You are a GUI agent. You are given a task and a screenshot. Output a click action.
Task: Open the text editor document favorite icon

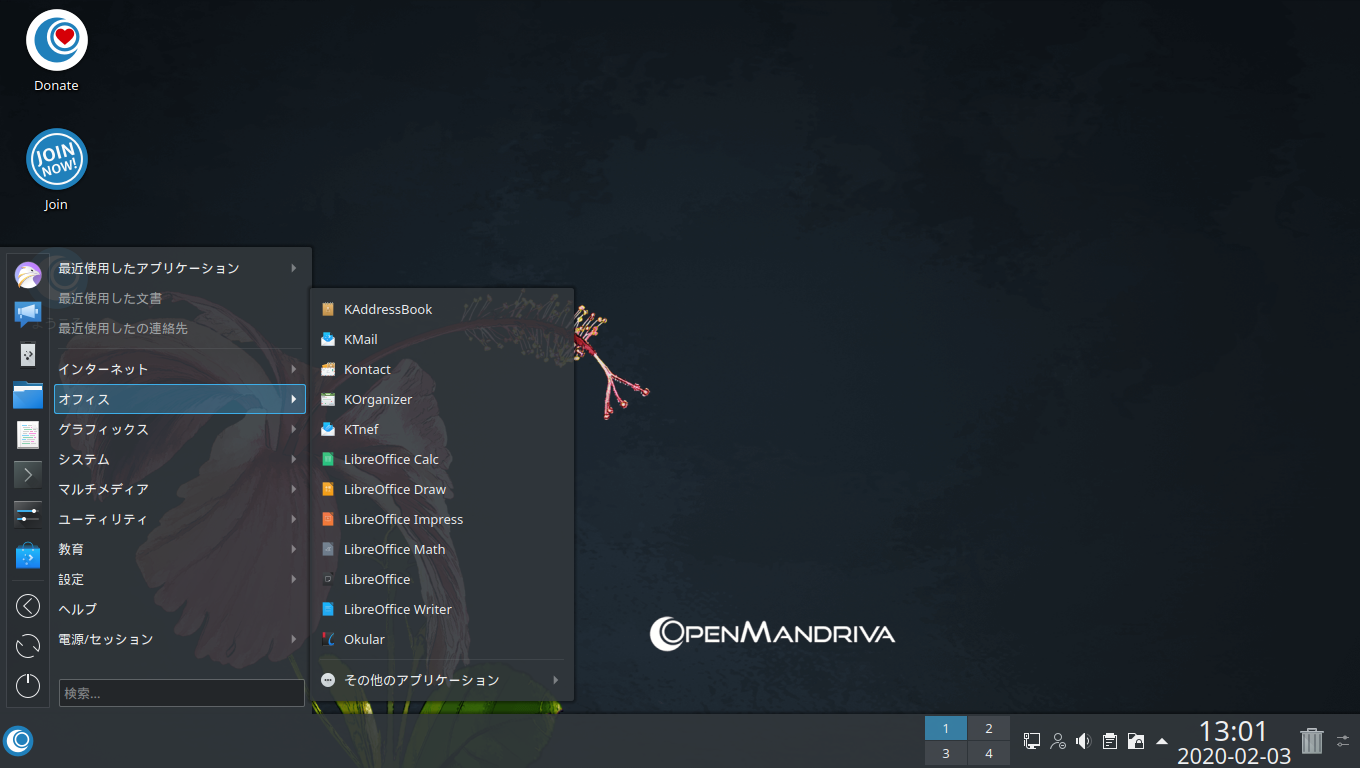coord(28,434)
